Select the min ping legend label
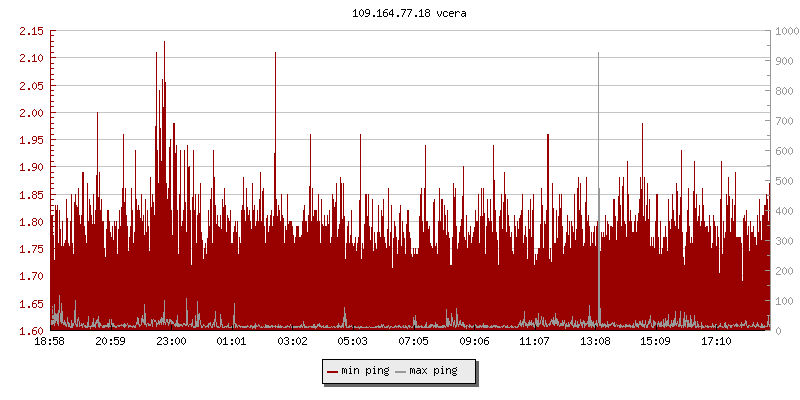Viewport: 800px width, 400px height. point(365,371)
